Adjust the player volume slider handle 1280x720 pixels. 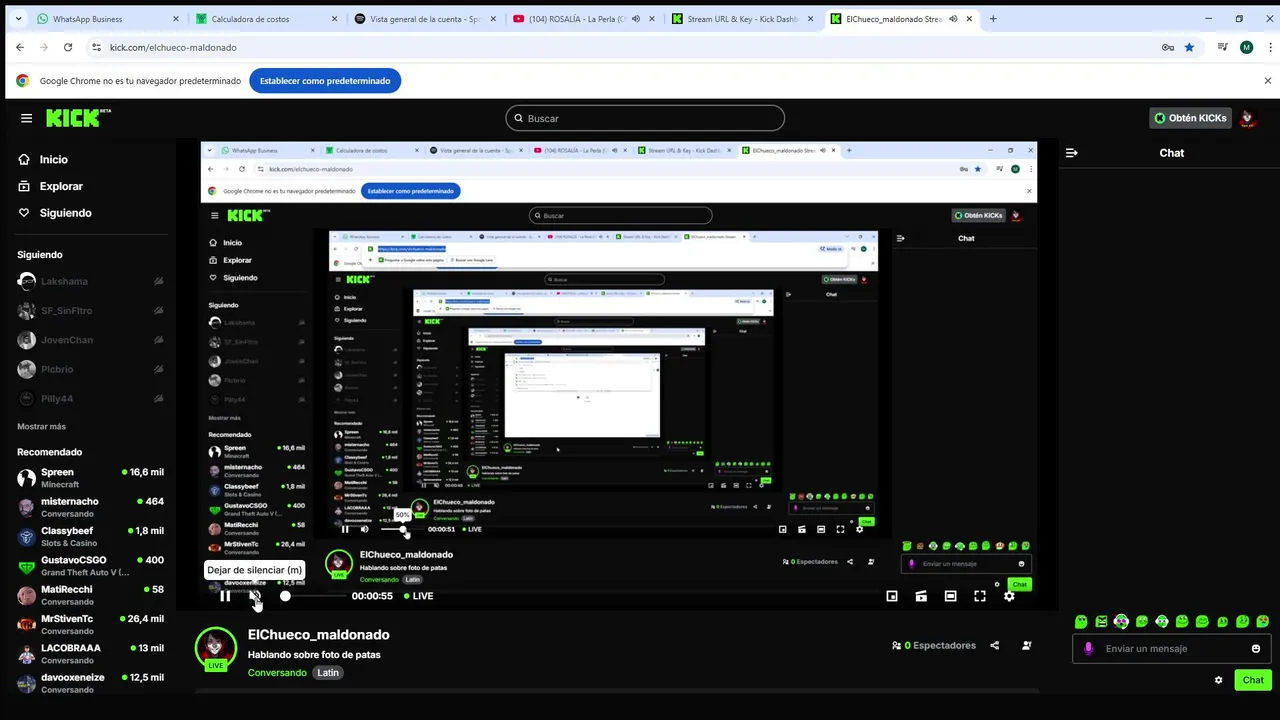pyautogui.click(x=285, y=596)
